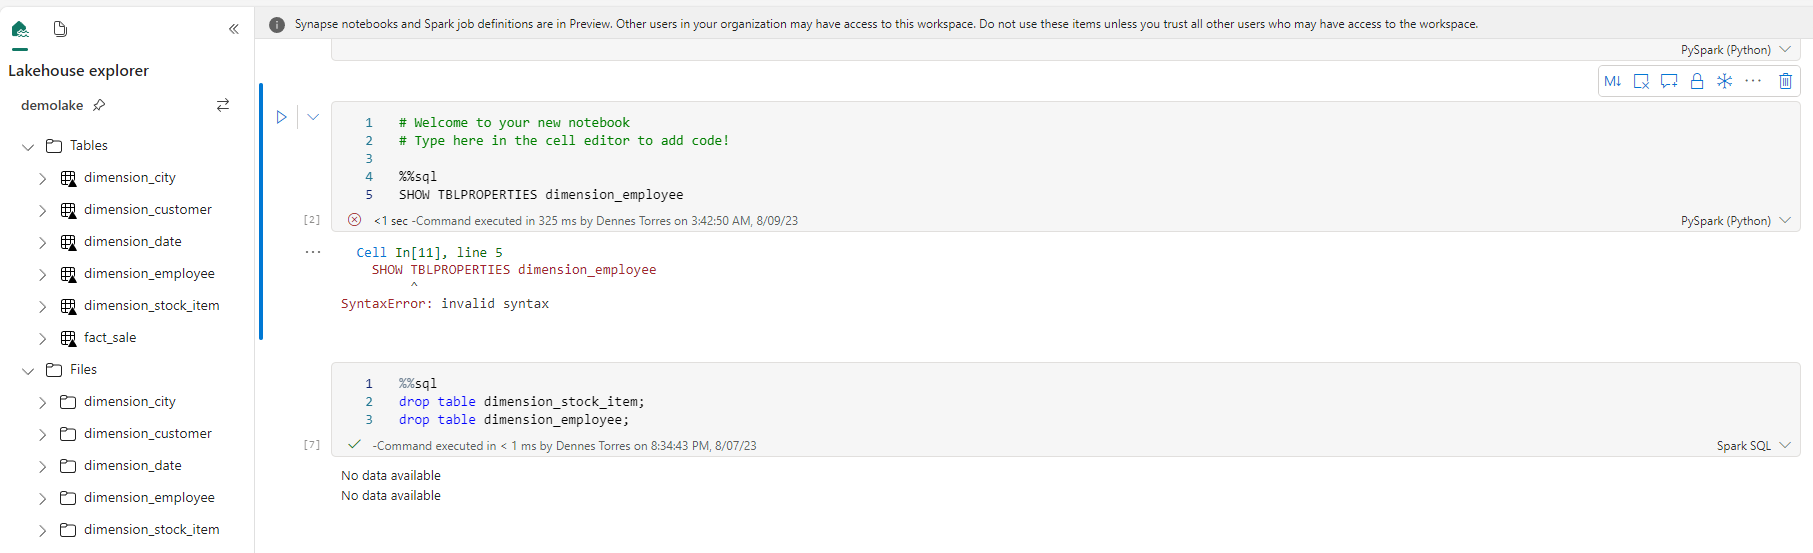Select dimension_employee table in Tables

pos(149,274)
